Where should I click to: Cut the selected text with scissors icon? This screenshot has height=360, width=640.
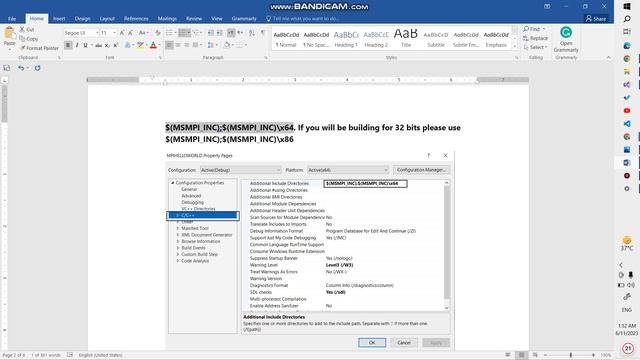pyautogui.click(x=22, y=29)
